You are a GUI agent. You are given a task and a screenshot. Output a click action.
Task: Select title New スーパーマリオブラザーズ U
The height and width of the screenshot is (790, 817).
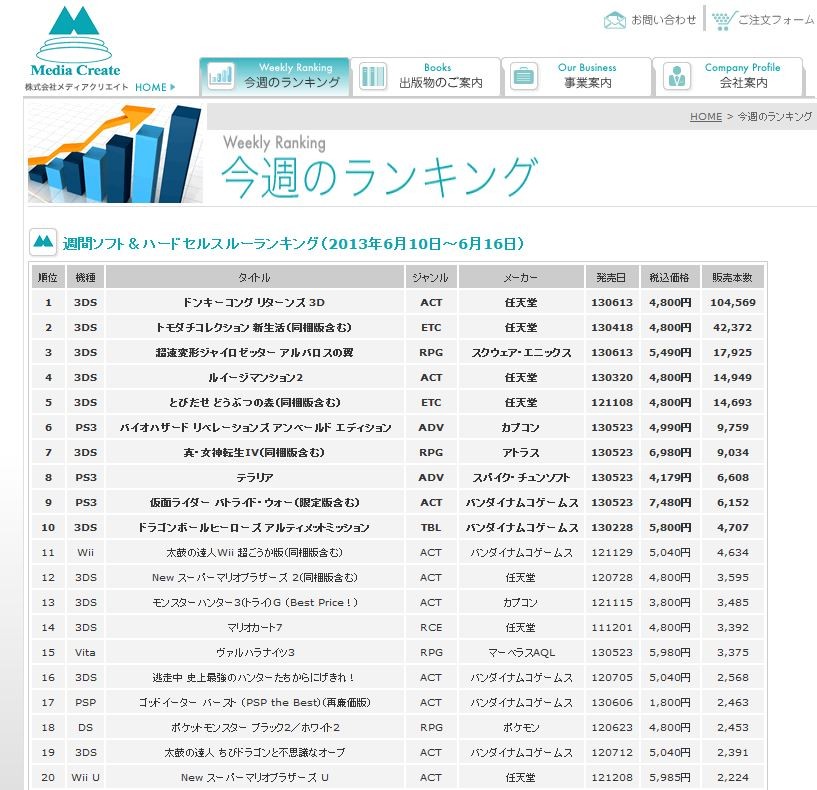[x=254, y=777]
